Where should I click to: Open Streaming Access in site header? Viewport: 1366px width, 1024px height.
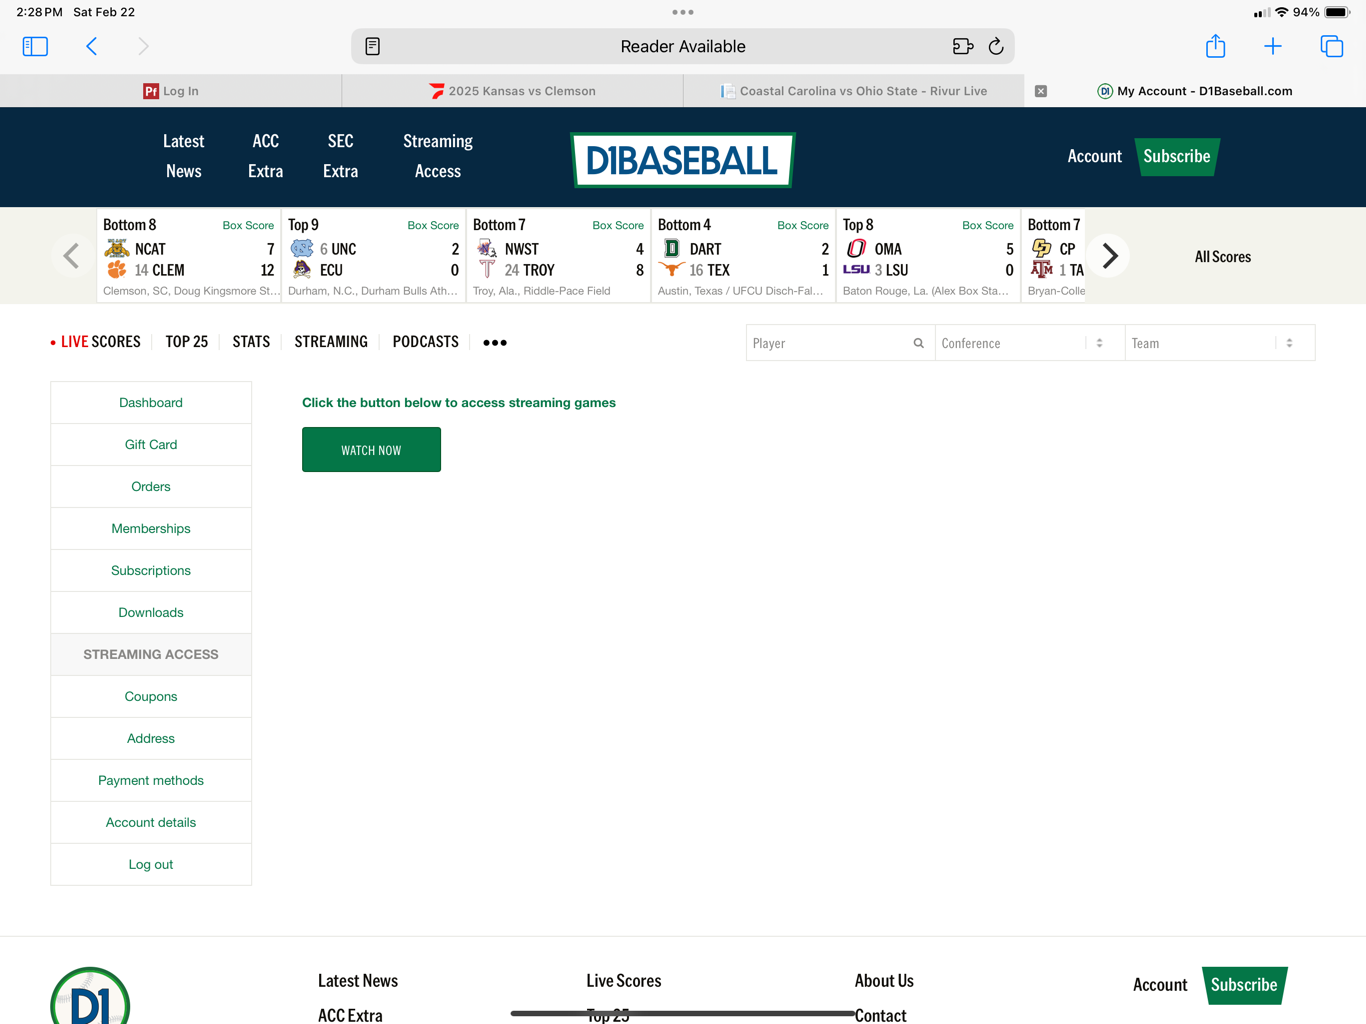click(x=438, y=156)
